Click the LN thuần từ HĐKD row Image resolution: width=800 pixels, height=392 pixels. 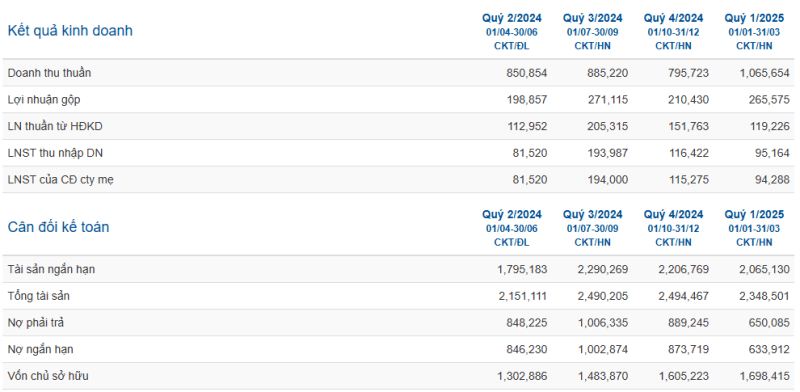pos(398,126)
